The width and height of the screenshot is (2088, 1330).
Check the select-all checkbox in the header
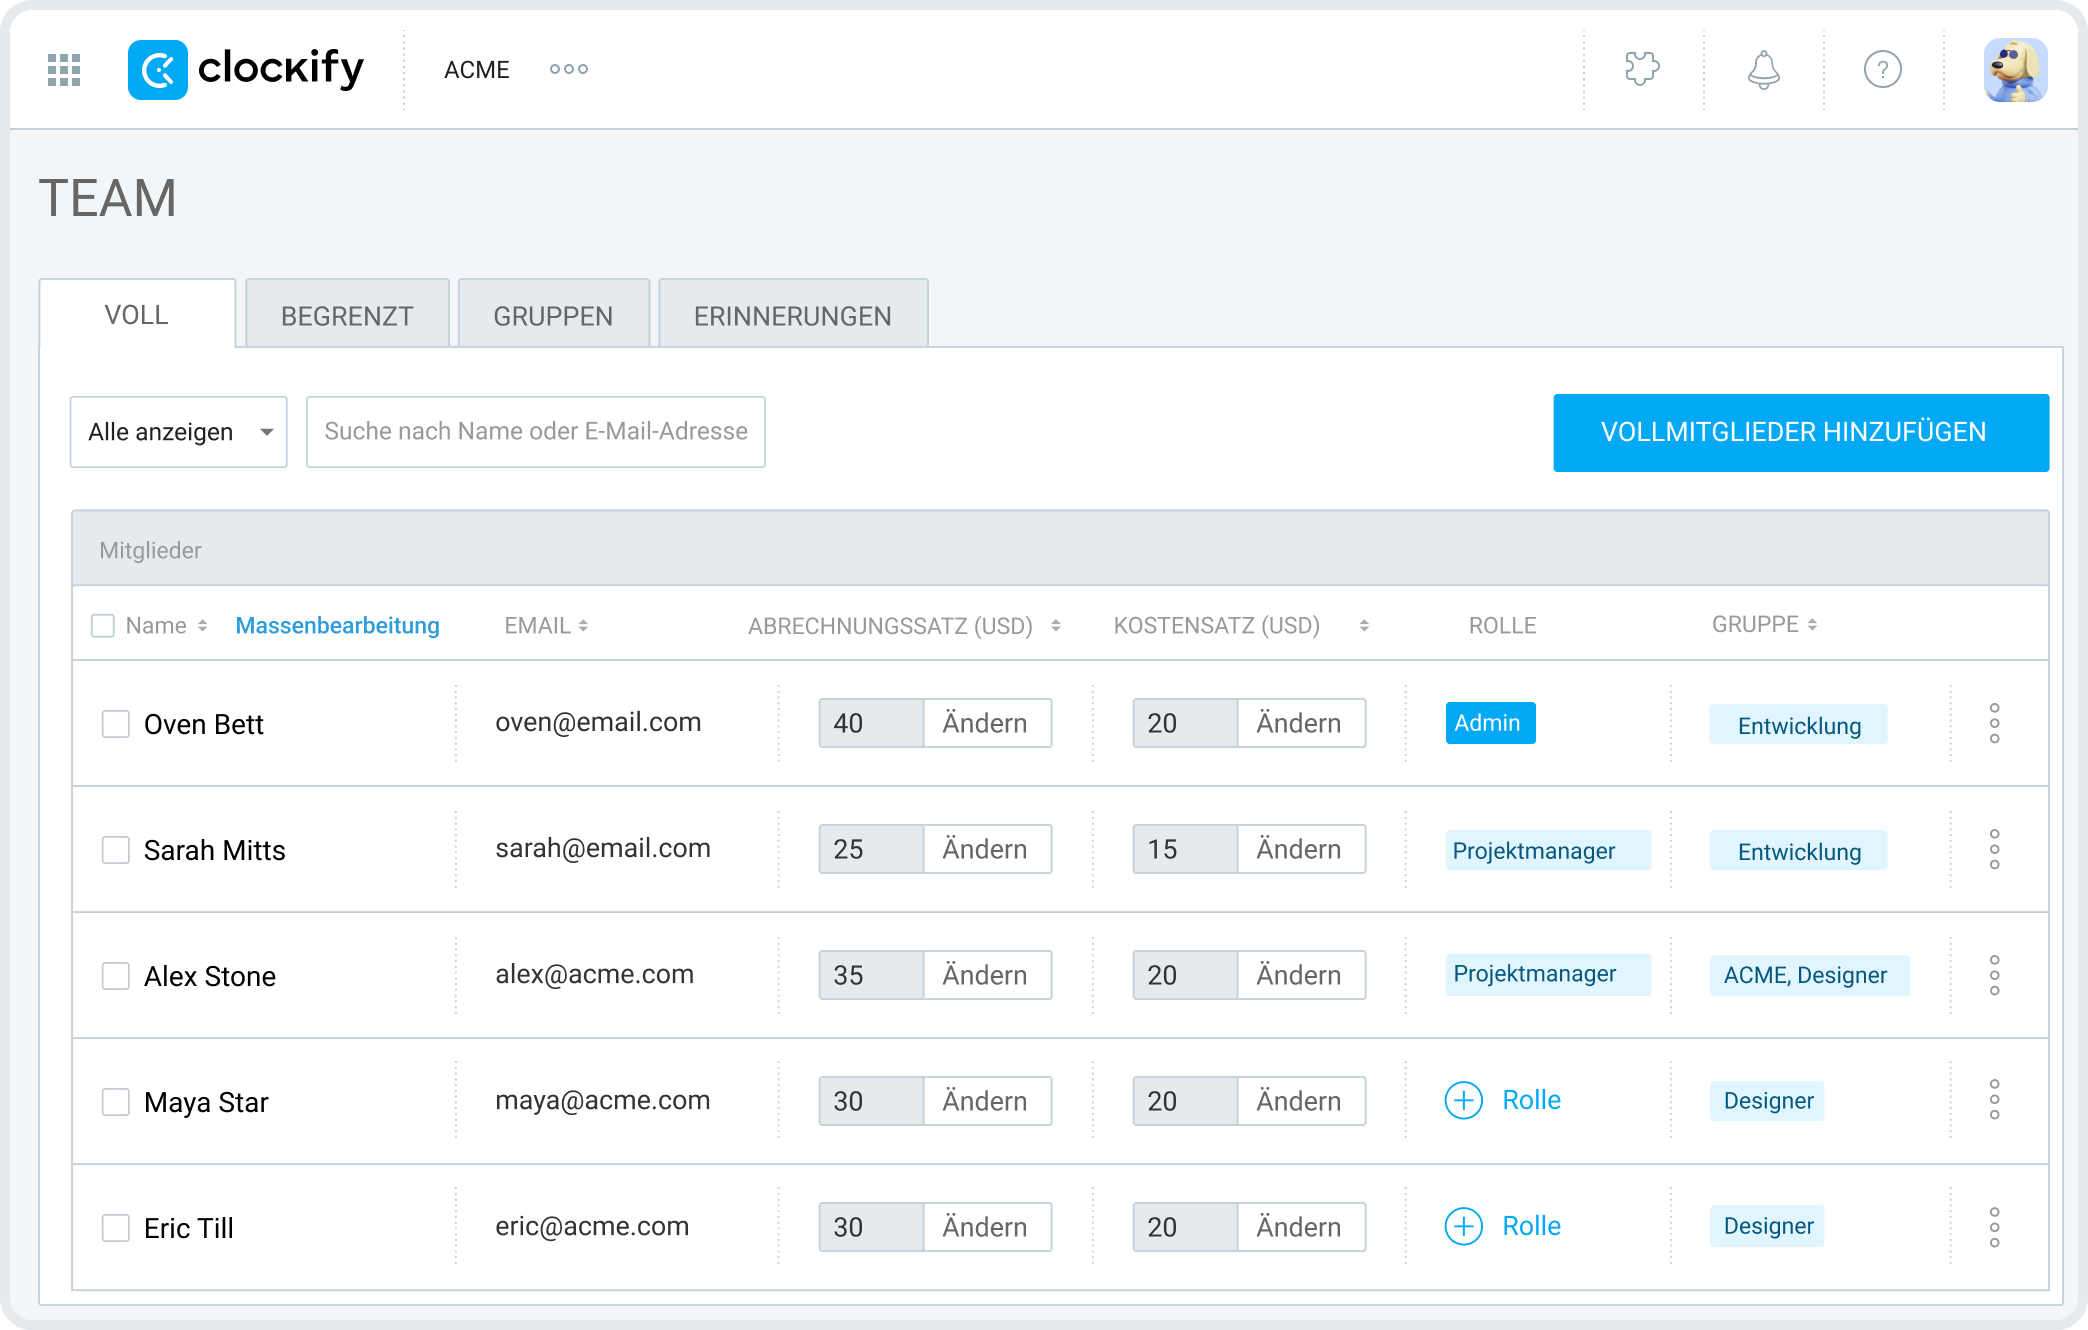tap(103, 625)
